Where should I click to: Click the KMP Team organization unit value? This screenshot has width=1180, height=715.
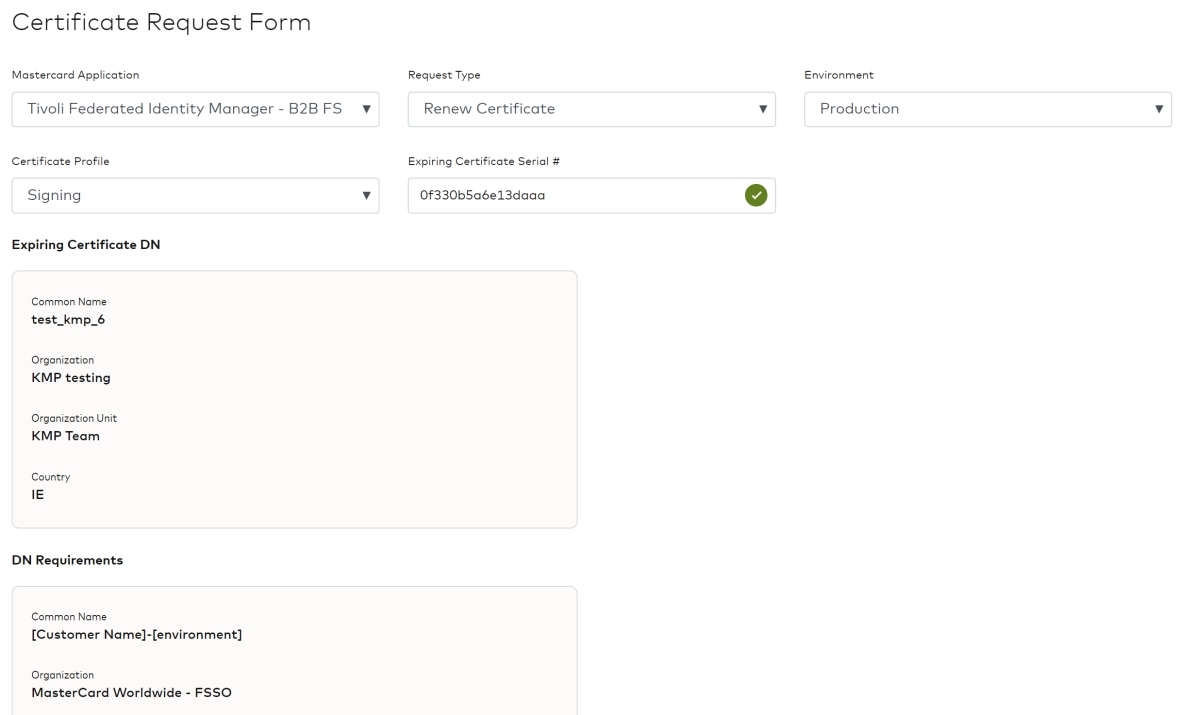click(66, 436)
